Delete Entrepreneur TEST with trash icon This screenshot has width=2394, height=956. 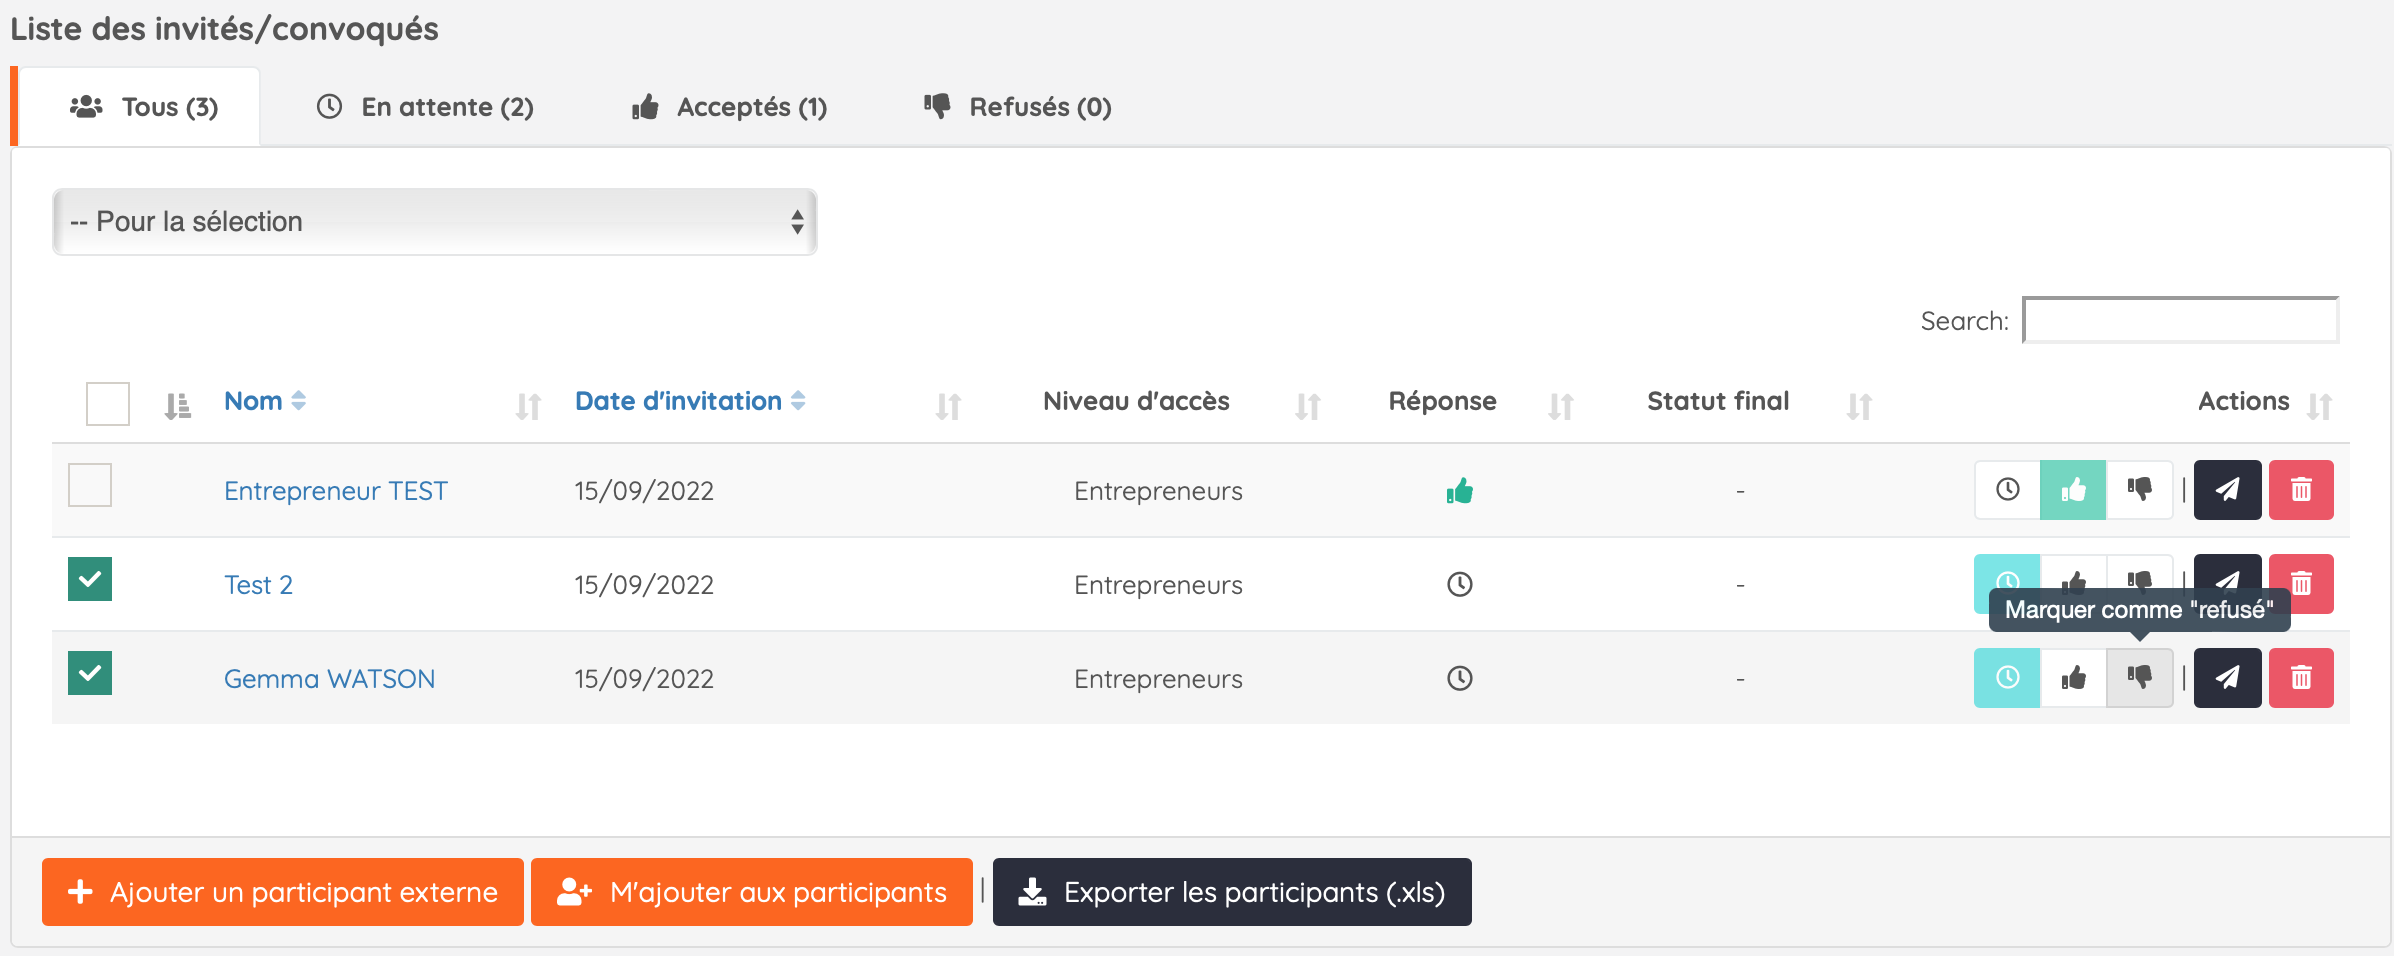(x=2301, y=490)
